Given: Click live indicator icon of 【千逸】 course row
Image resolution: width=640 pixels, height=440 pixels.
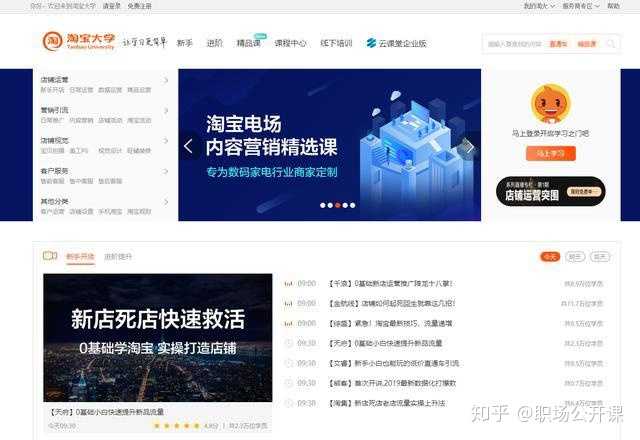Looking at the screenshot, I should pyautogui.click(x=288, y=284).
